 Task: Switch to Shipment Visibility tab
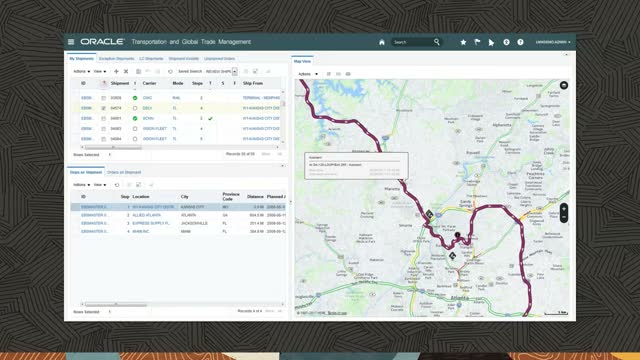(x=184, y=59)
